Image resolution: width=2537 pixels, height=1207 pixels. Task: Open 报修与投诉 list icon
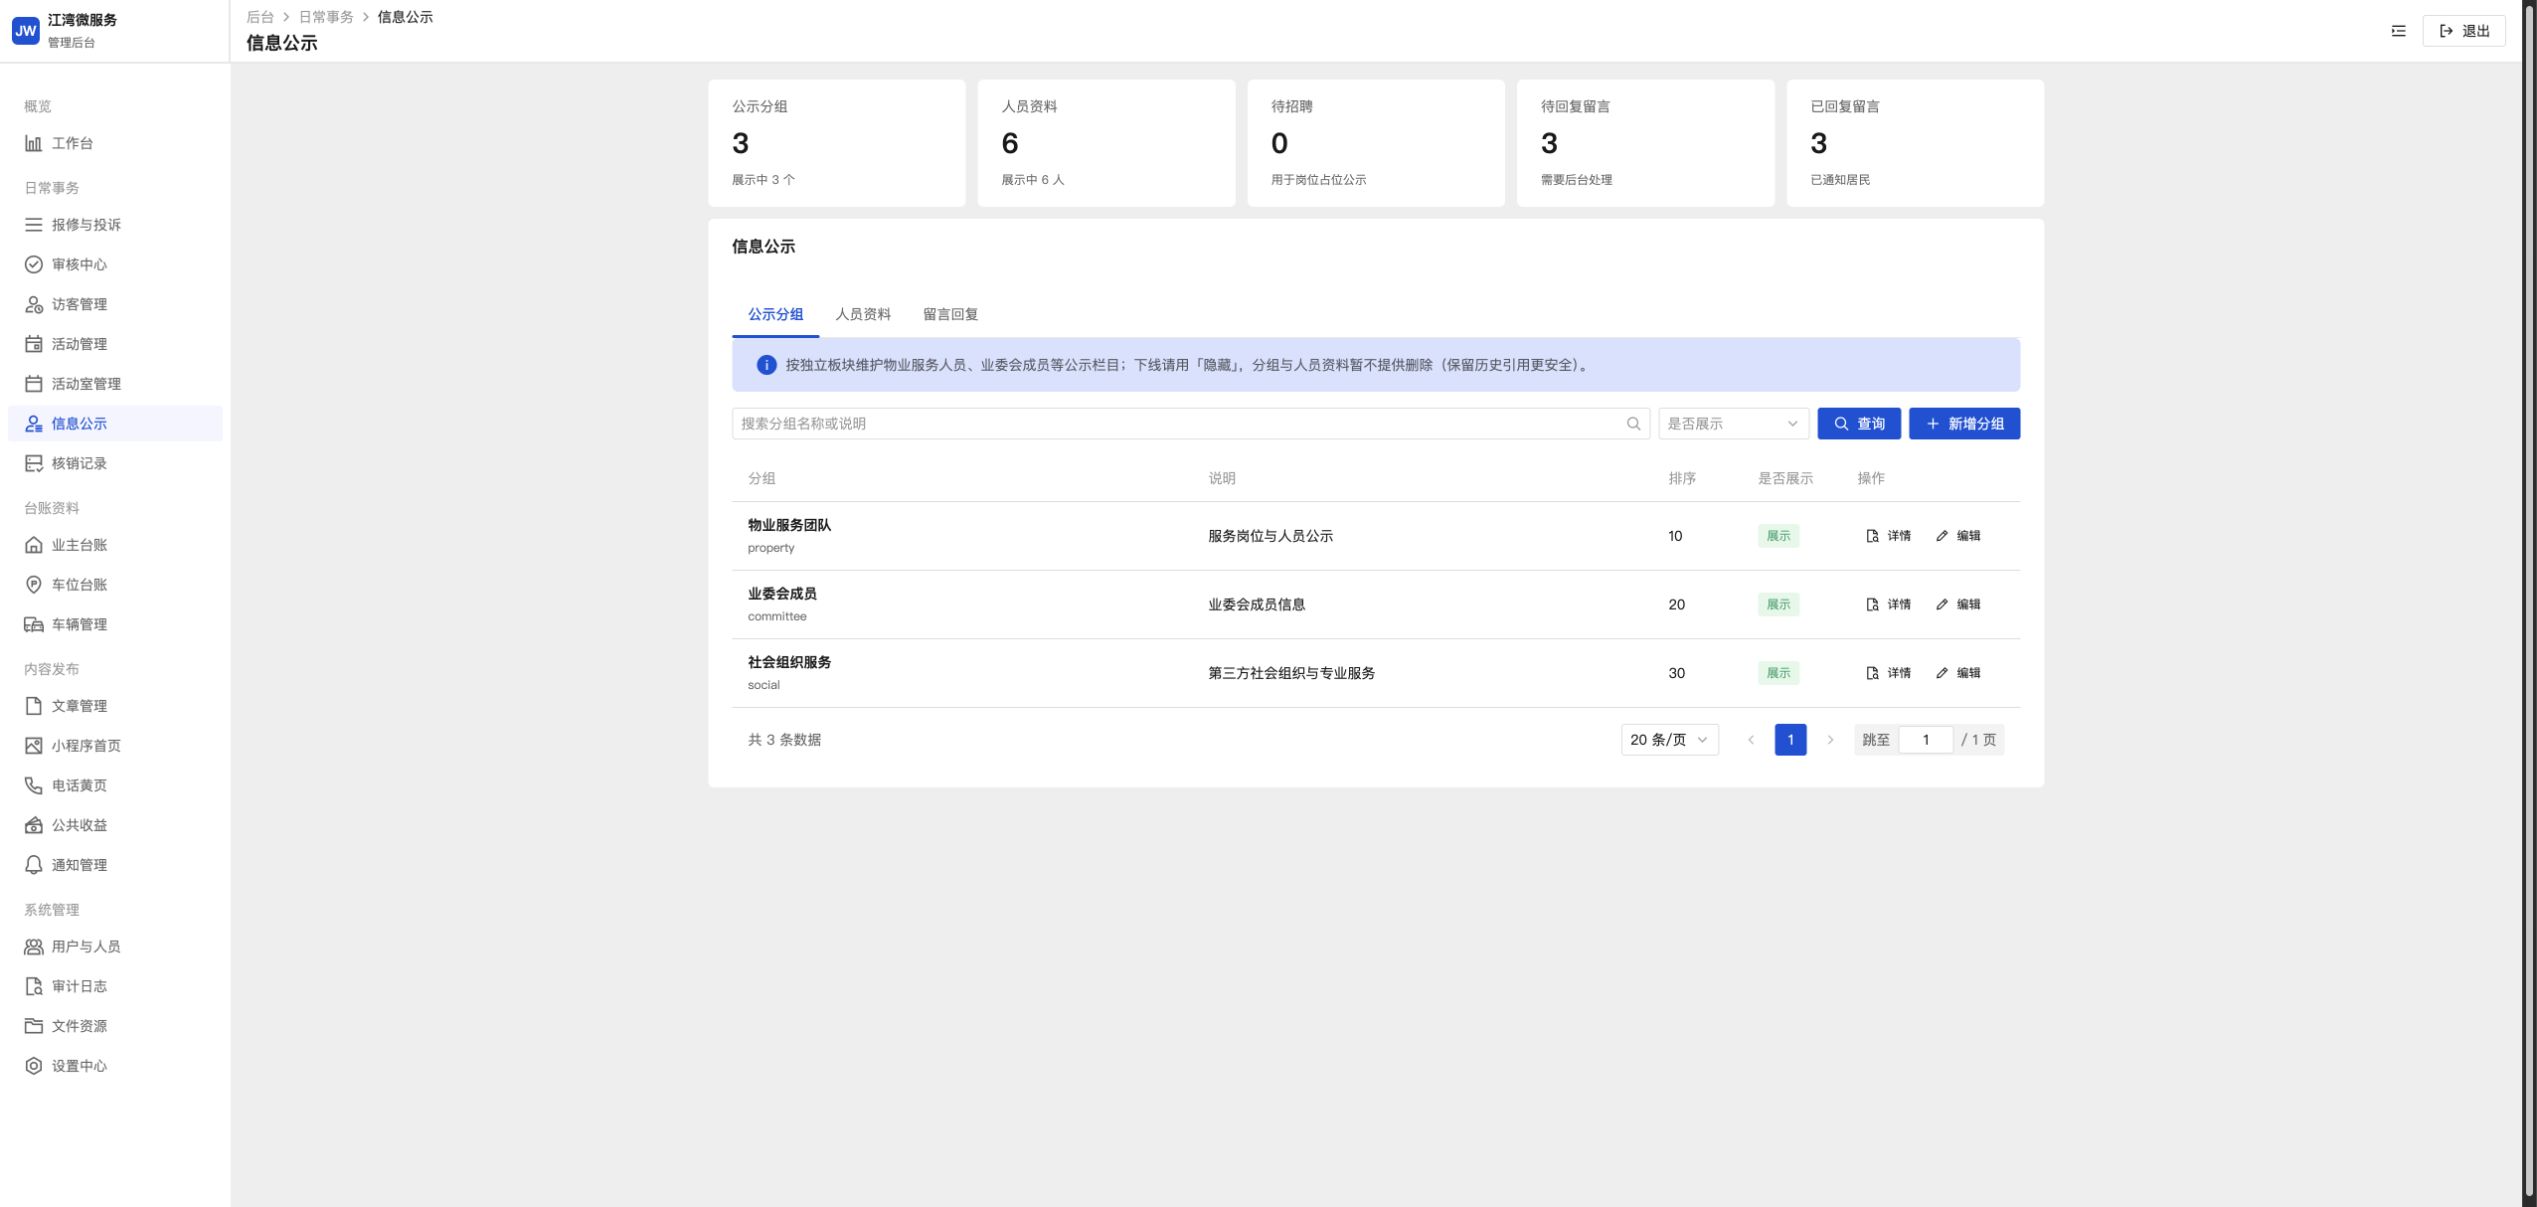pyautogui.click(x=33, y=225)
